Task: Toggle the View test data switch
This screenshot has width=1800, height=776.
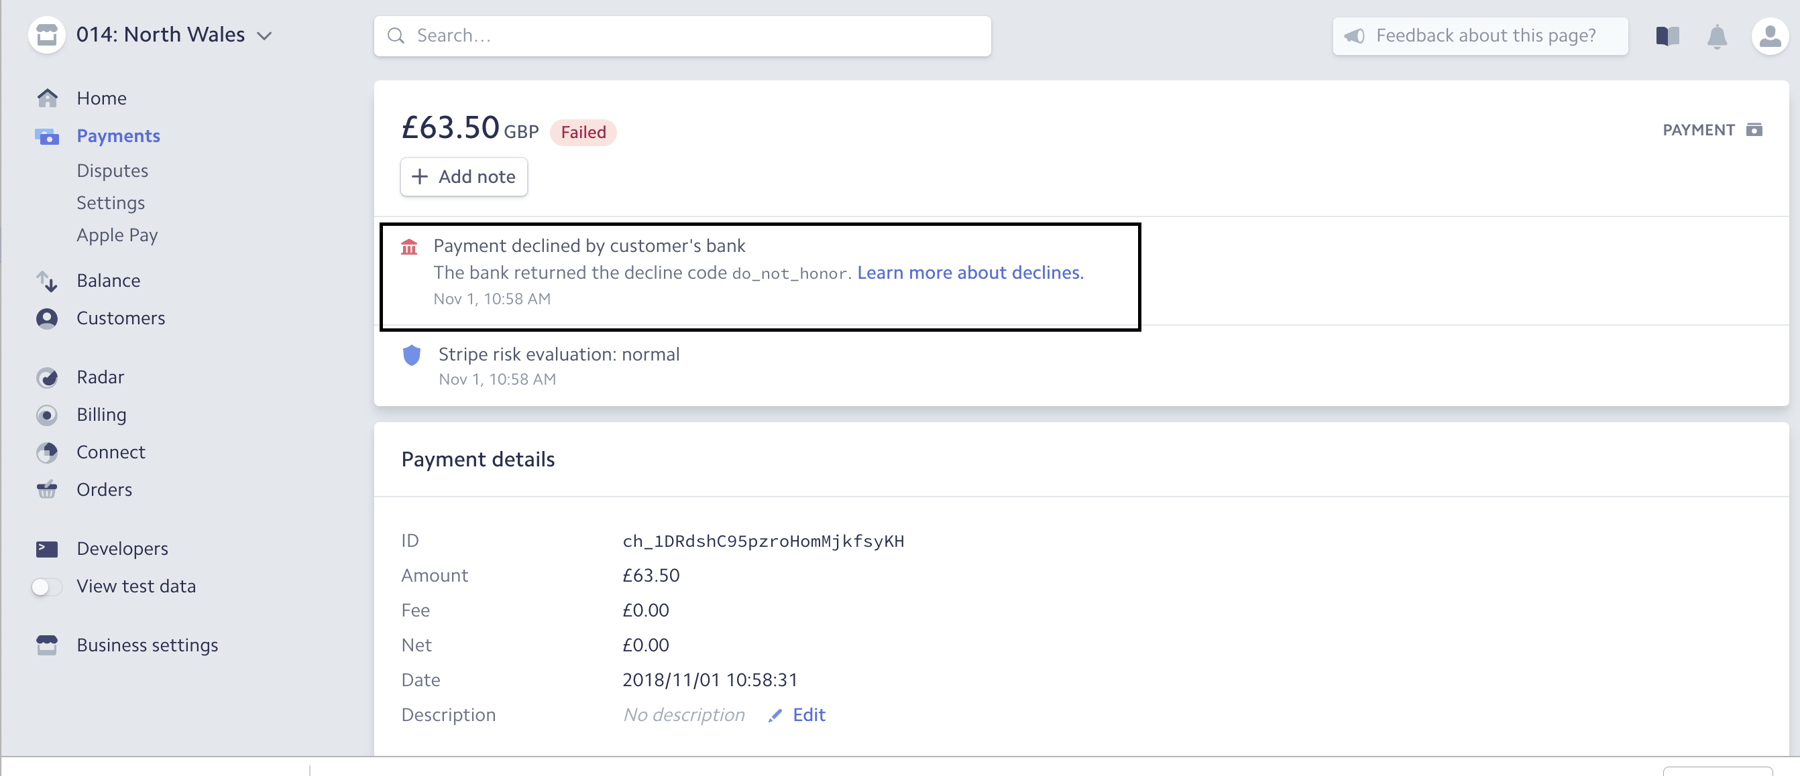Action: 46,587
